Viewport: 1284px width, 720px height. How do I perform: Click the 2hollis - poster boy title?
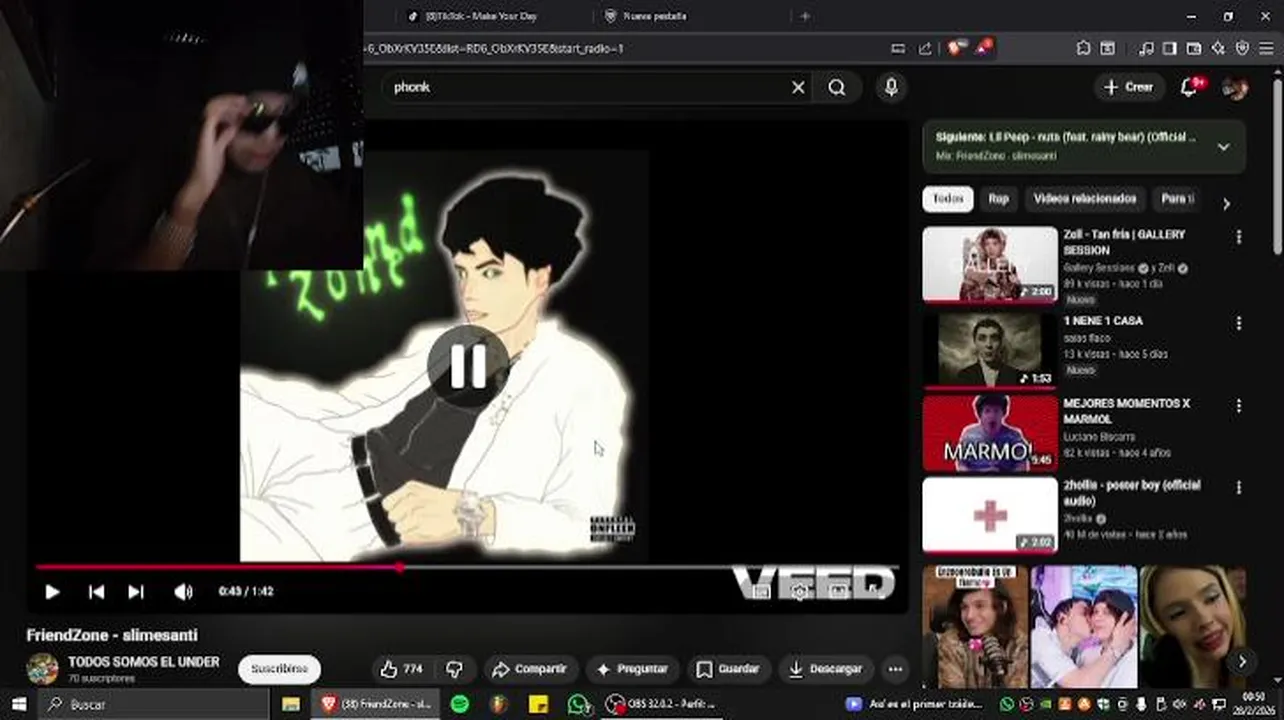click(x=1132, y=493)
